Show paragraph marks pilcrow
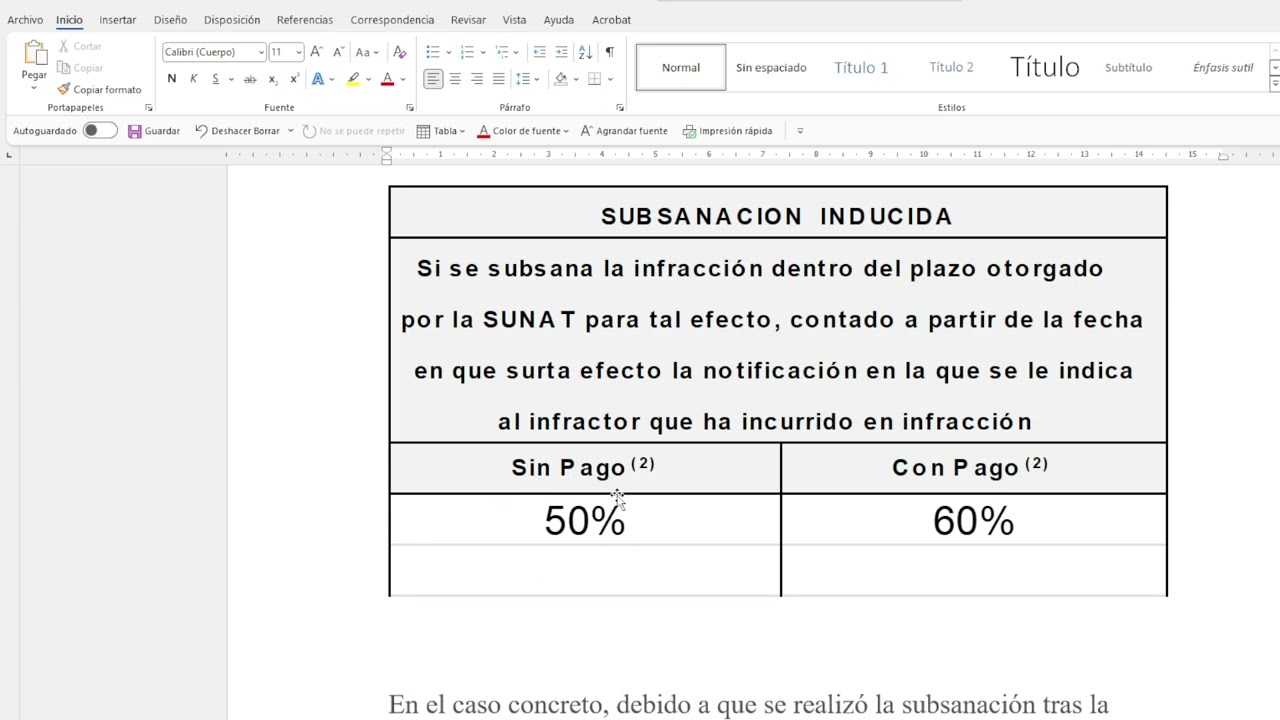This screenshot has width=1280, height=720. 610,52
